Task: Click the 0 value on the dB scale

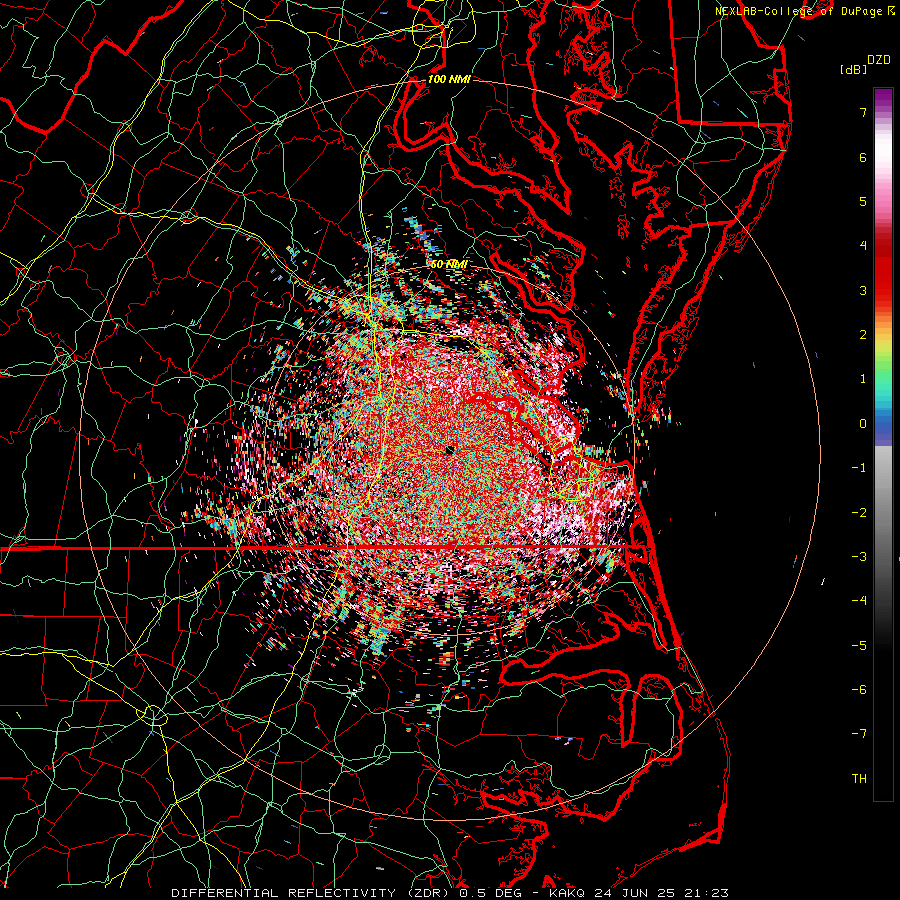Action: click(863, 424)
